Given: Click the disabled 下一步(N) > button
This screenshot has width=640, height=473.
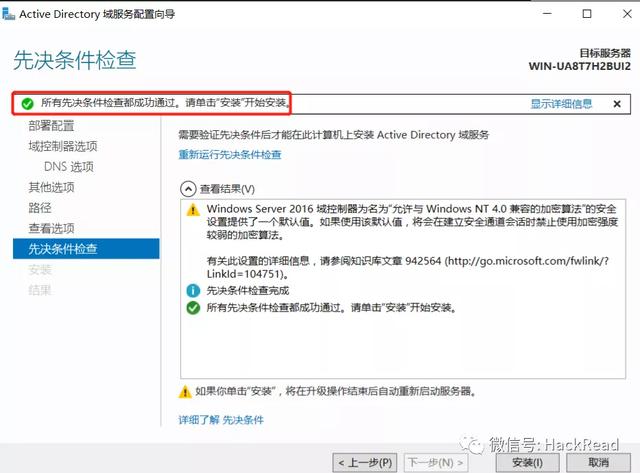Looking at the screenshot, I should pyautogui.click(x=436, y=463).
